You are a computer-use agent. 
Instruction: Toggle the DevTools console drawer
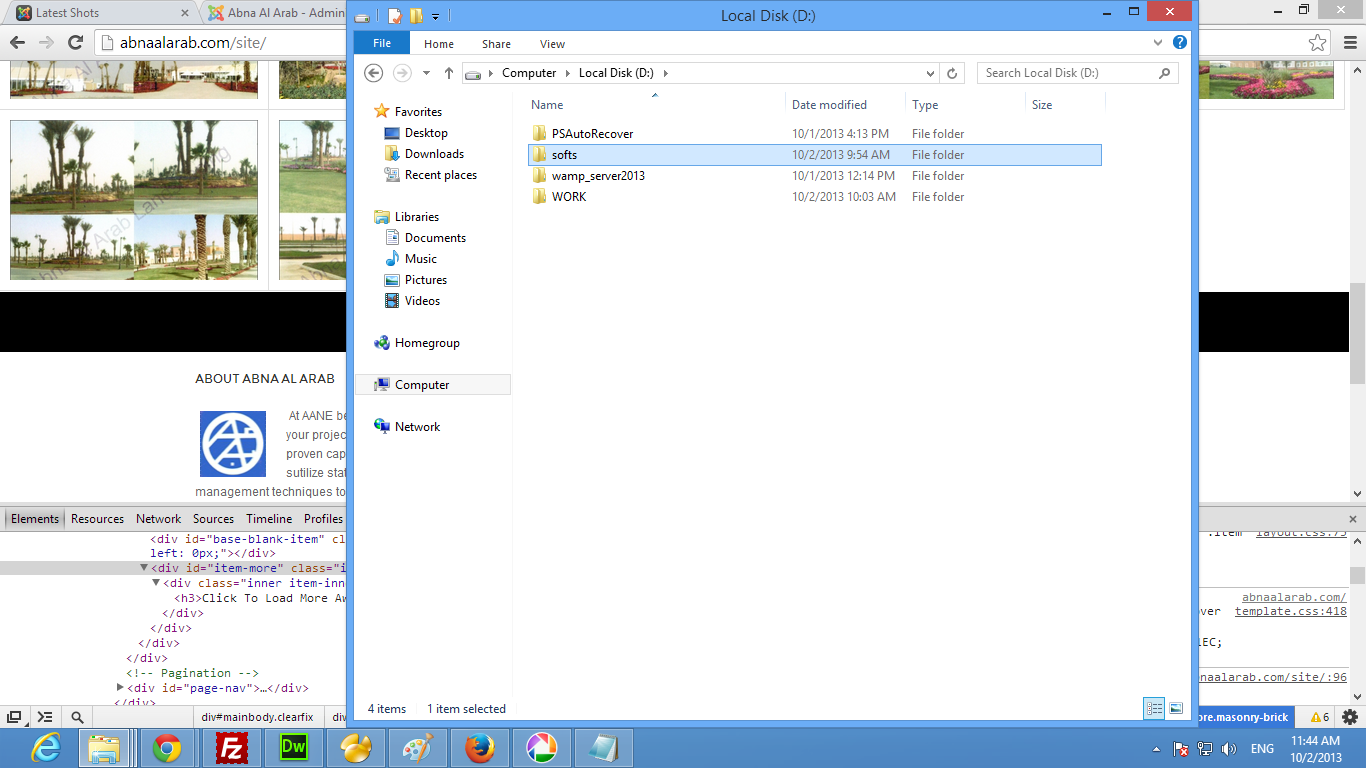(45, 717)
